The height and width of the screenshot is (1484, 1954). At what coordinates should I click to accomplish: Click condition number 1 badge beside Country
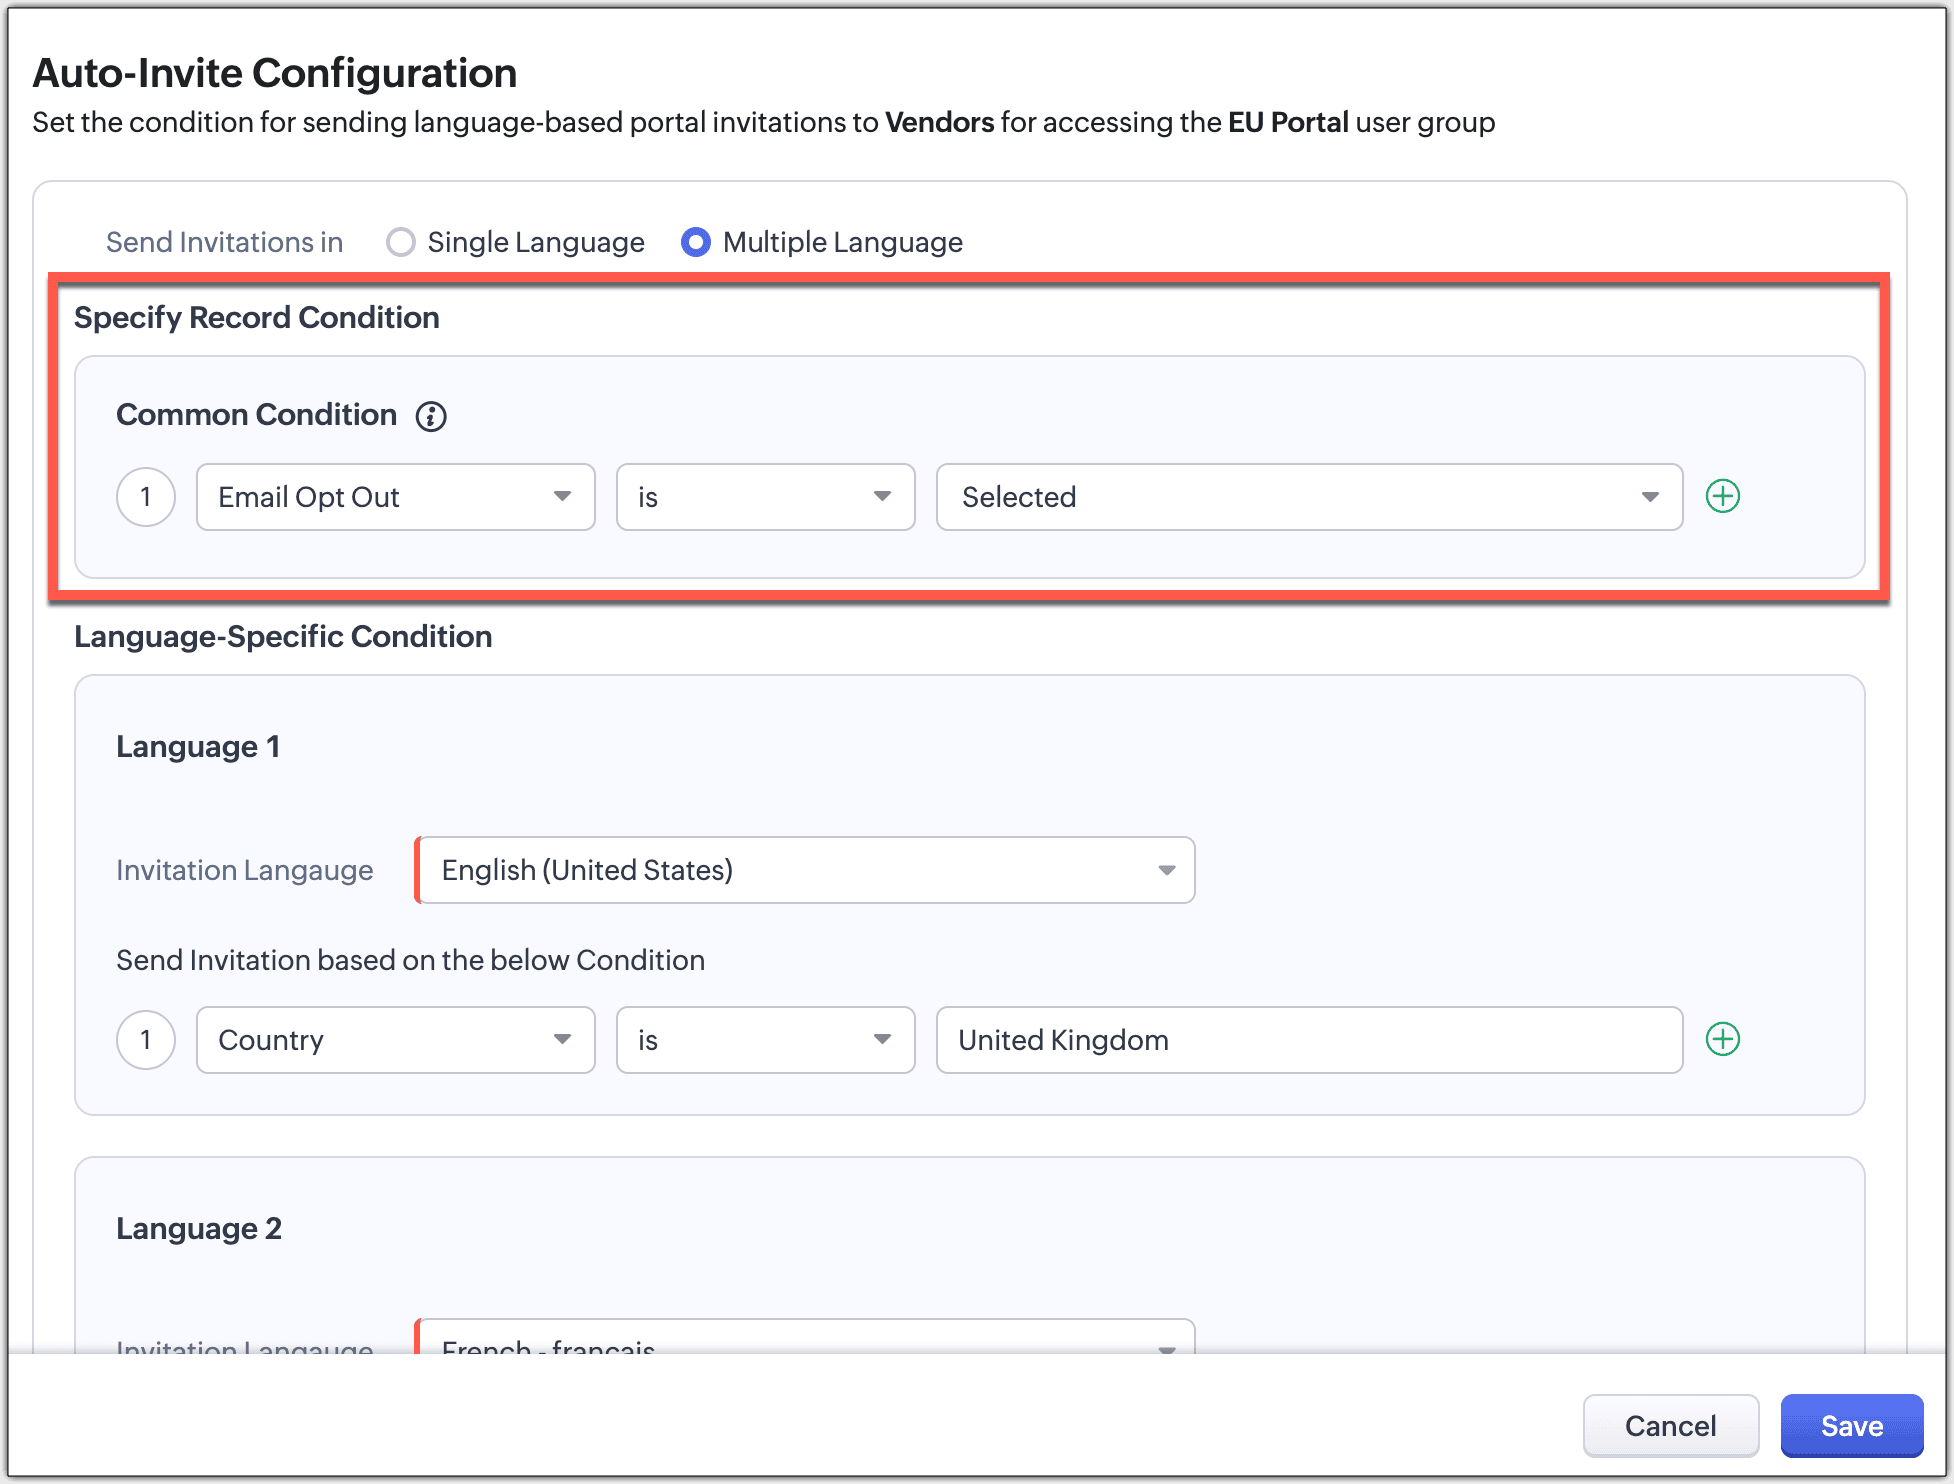(146, 1040)
